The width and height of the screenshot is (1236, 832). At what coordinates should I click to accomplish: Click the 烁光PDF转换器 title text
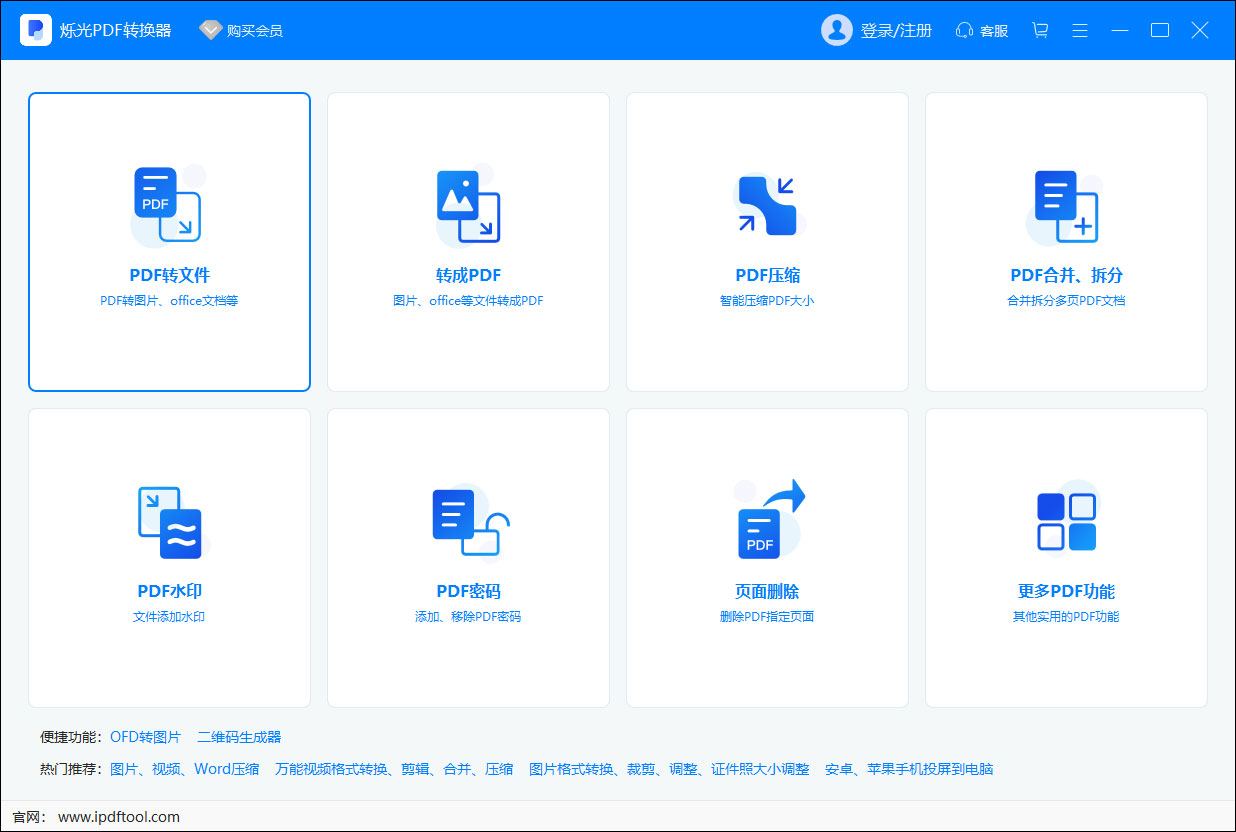pos(116,31)
